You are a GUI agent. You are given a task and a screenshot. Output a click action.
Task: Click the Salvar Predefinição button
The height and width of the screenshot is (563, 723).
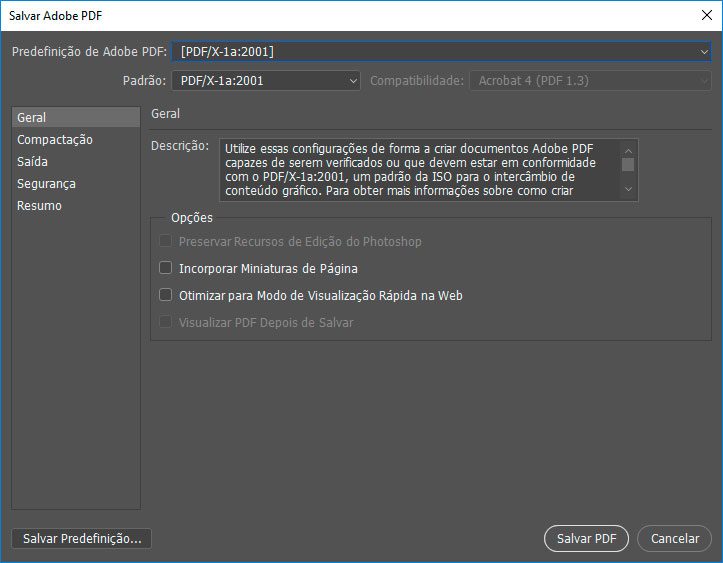click(x=82, y=539)
